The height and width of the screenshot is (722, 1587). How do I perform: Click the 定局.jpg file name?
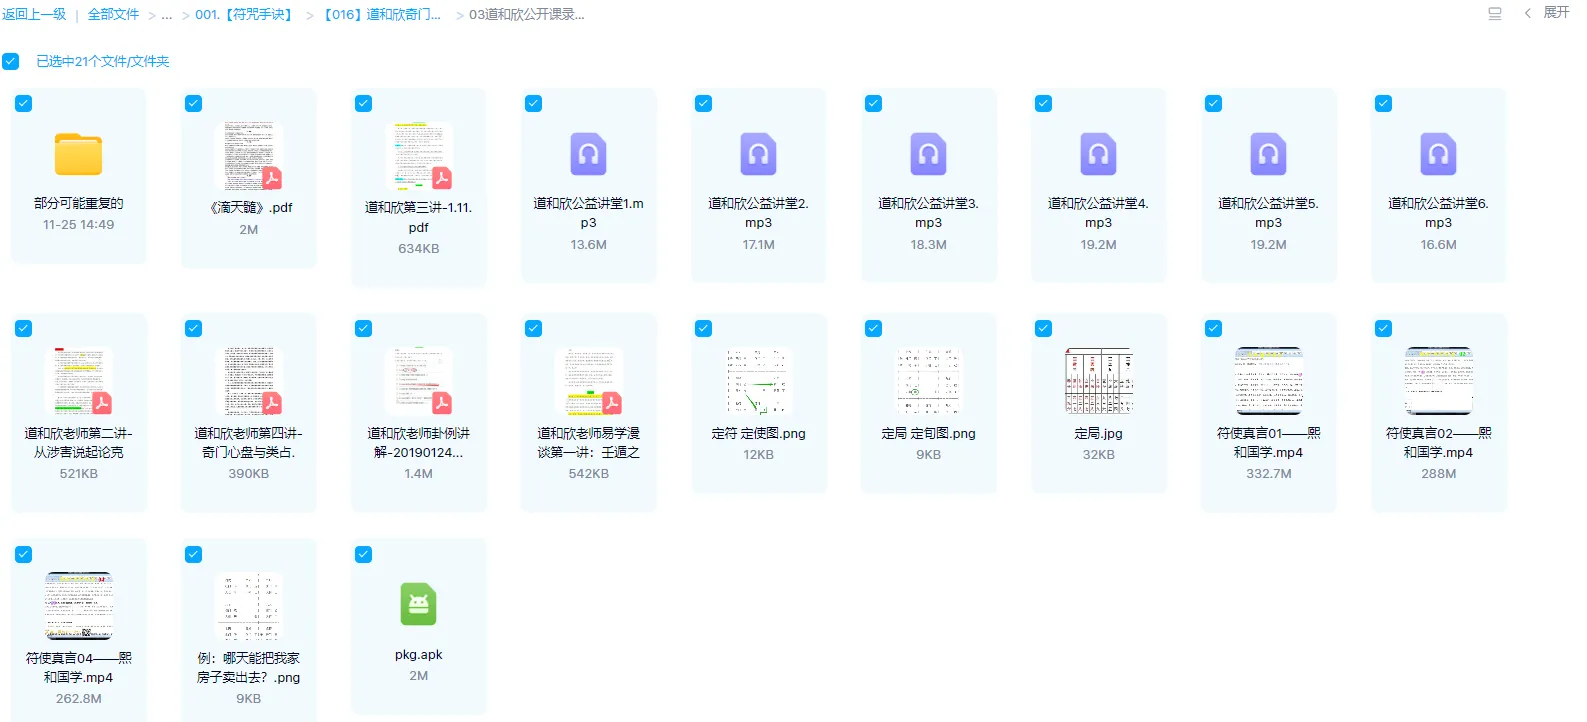(x=1098, y=434)
